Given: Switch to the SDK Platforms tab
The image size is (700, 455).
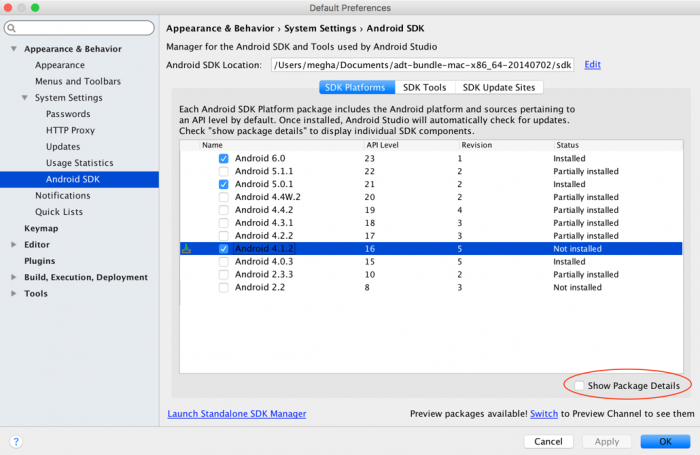Looking at the screenshot, I should click(x=357, y=88).
